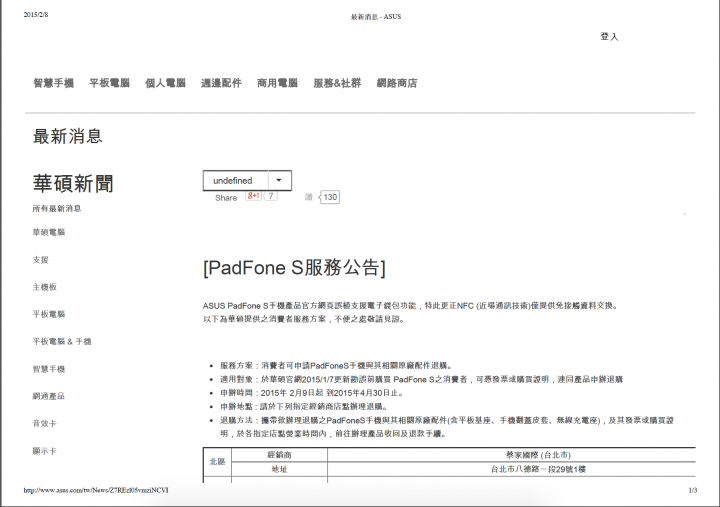The image size is (720, 507).
Task: Open the 平板電腦 top navigation menu
Action: 109,83
